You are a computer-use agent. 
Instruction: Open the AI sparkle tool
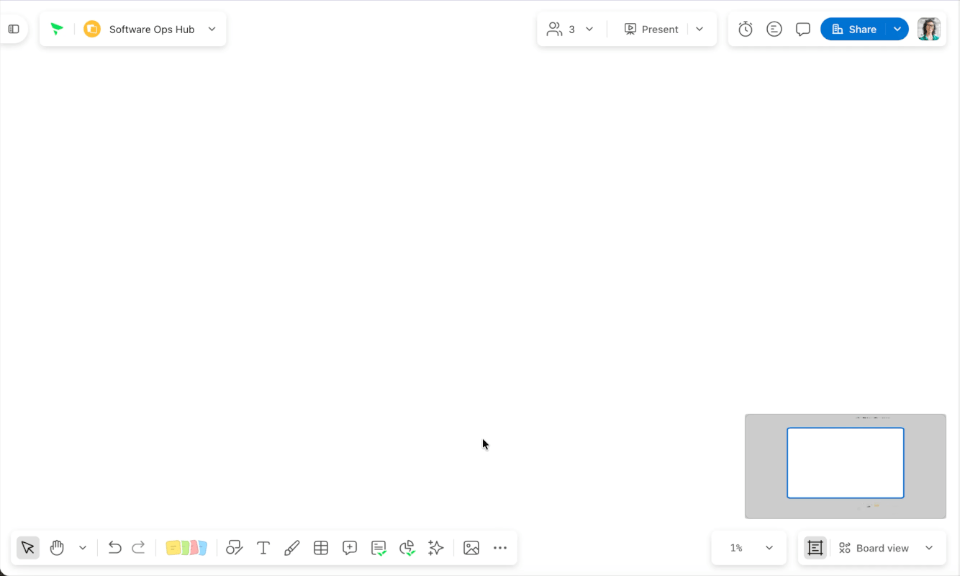tap(436, 547)
